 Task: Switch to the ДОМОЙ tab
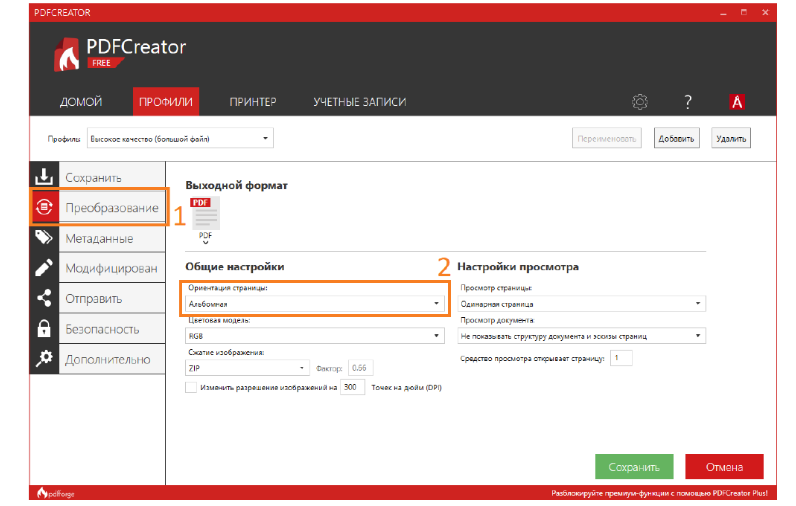pos(81,102)
